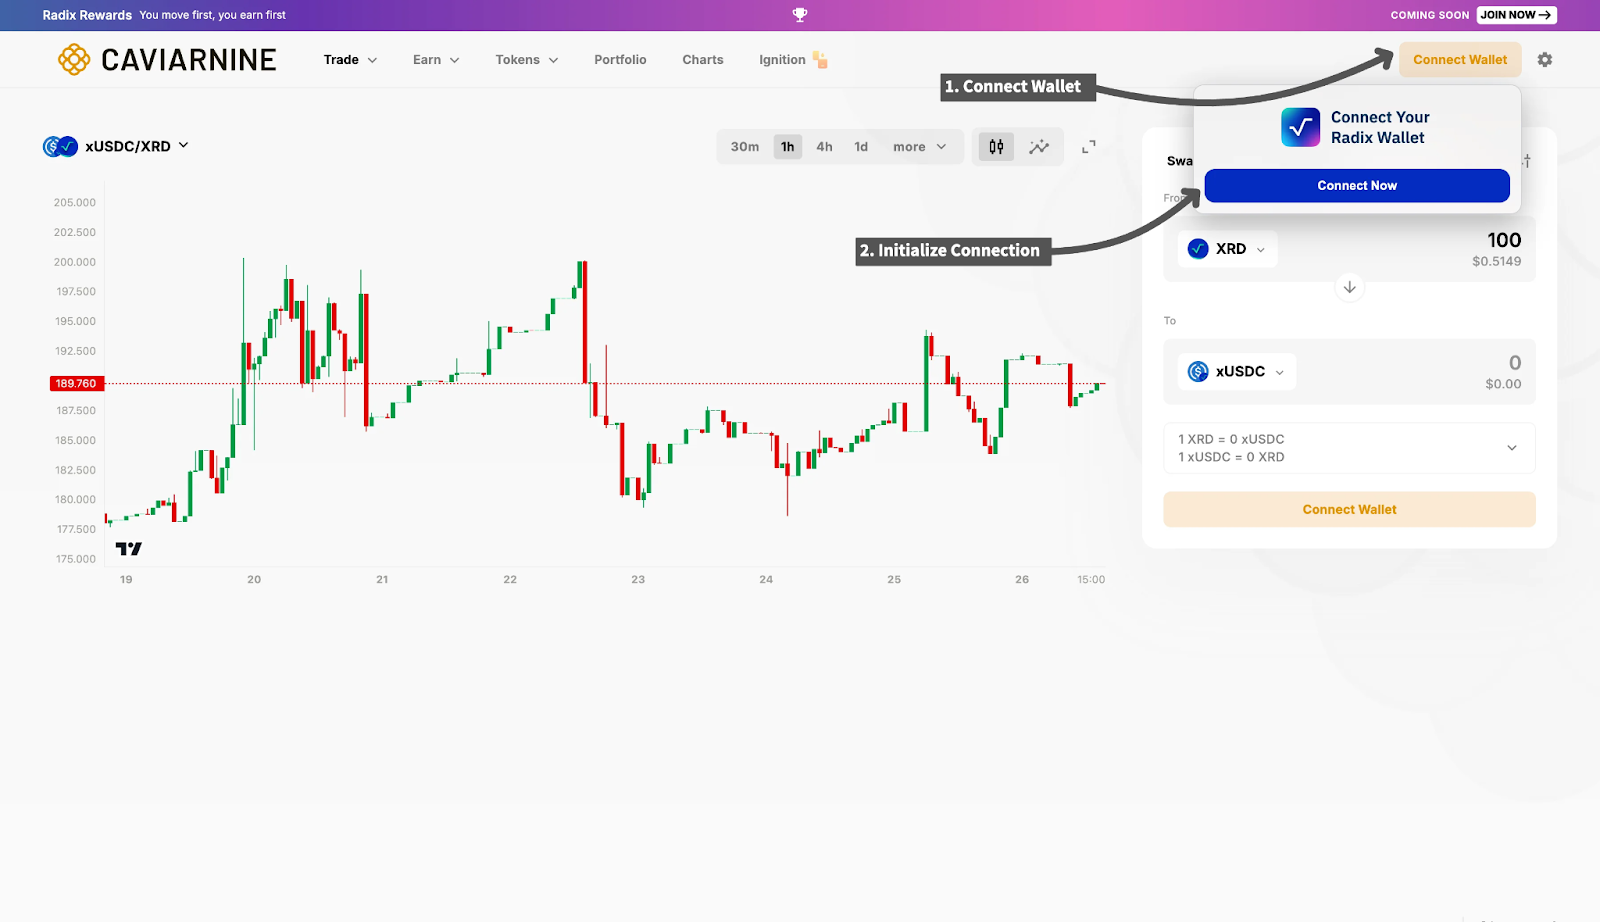Click the CaviarNine logo
1600x922 pixels.
pos(167,60)
